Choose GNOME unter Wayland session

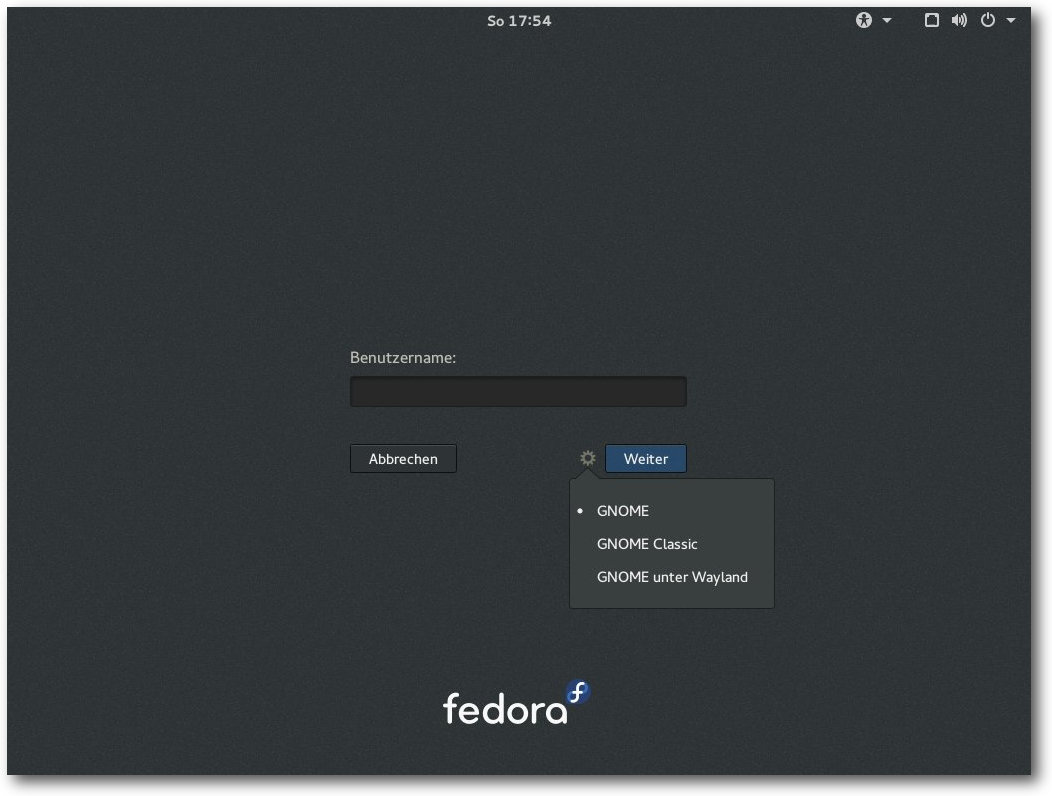pyautogui.click(x=672, y=577)
